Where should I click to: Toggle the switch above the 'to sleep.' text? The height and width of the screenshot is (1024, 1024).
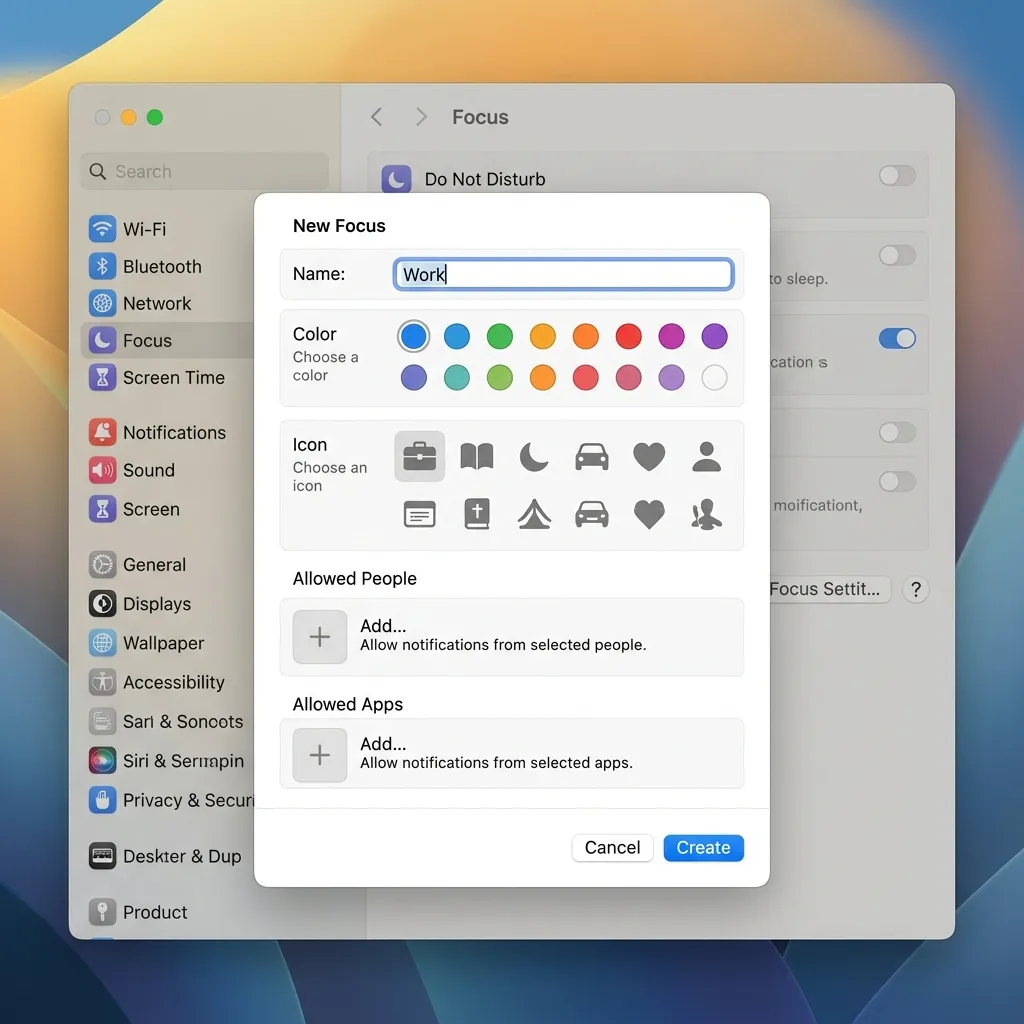pyautogui.click(x=897, y=255)
